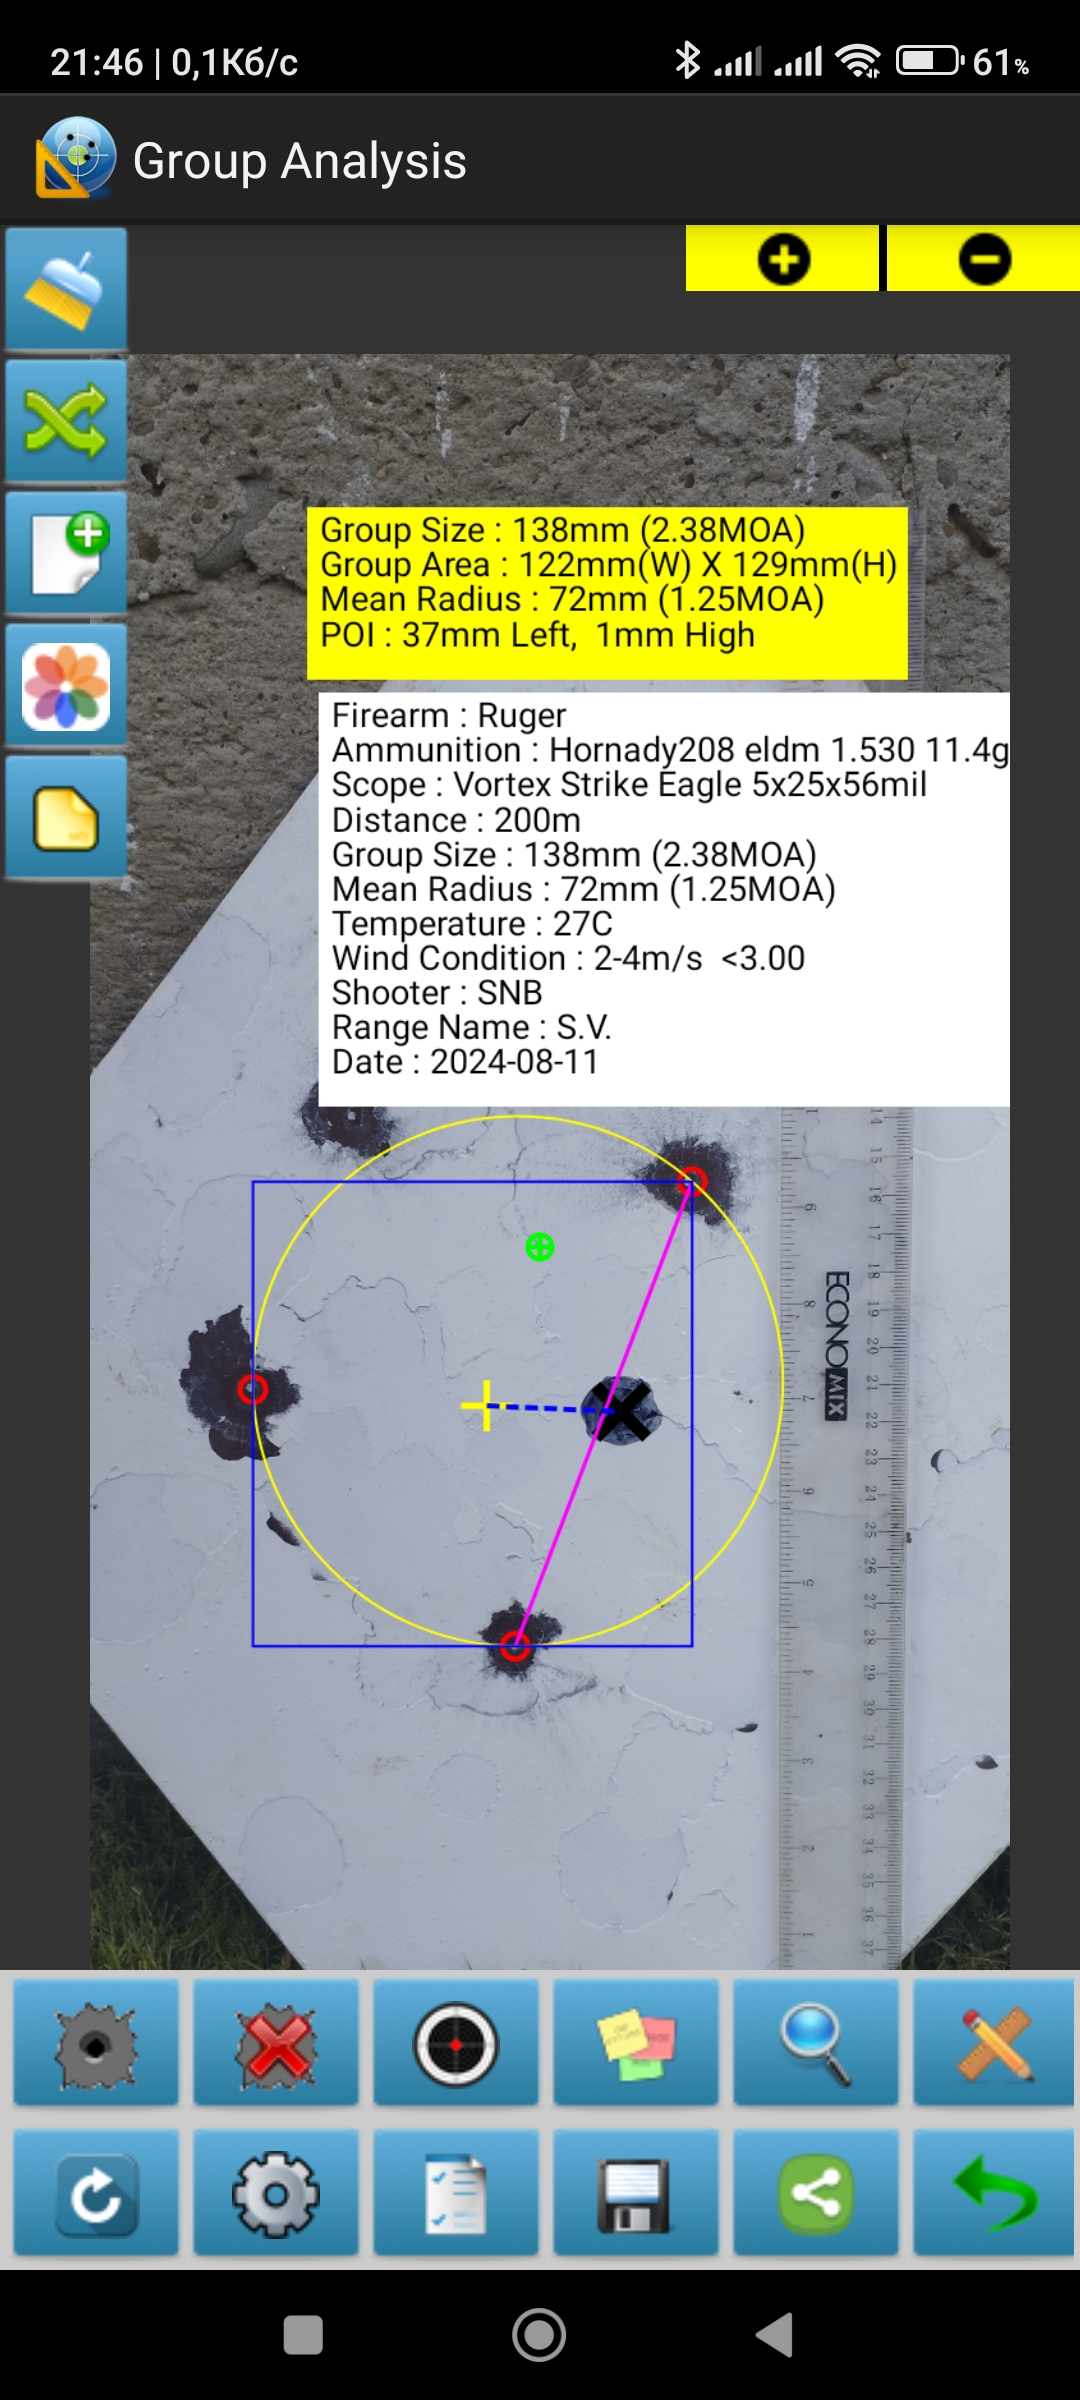Open settings with the gear icon
The image size is (1080, 2400).
276,2192
